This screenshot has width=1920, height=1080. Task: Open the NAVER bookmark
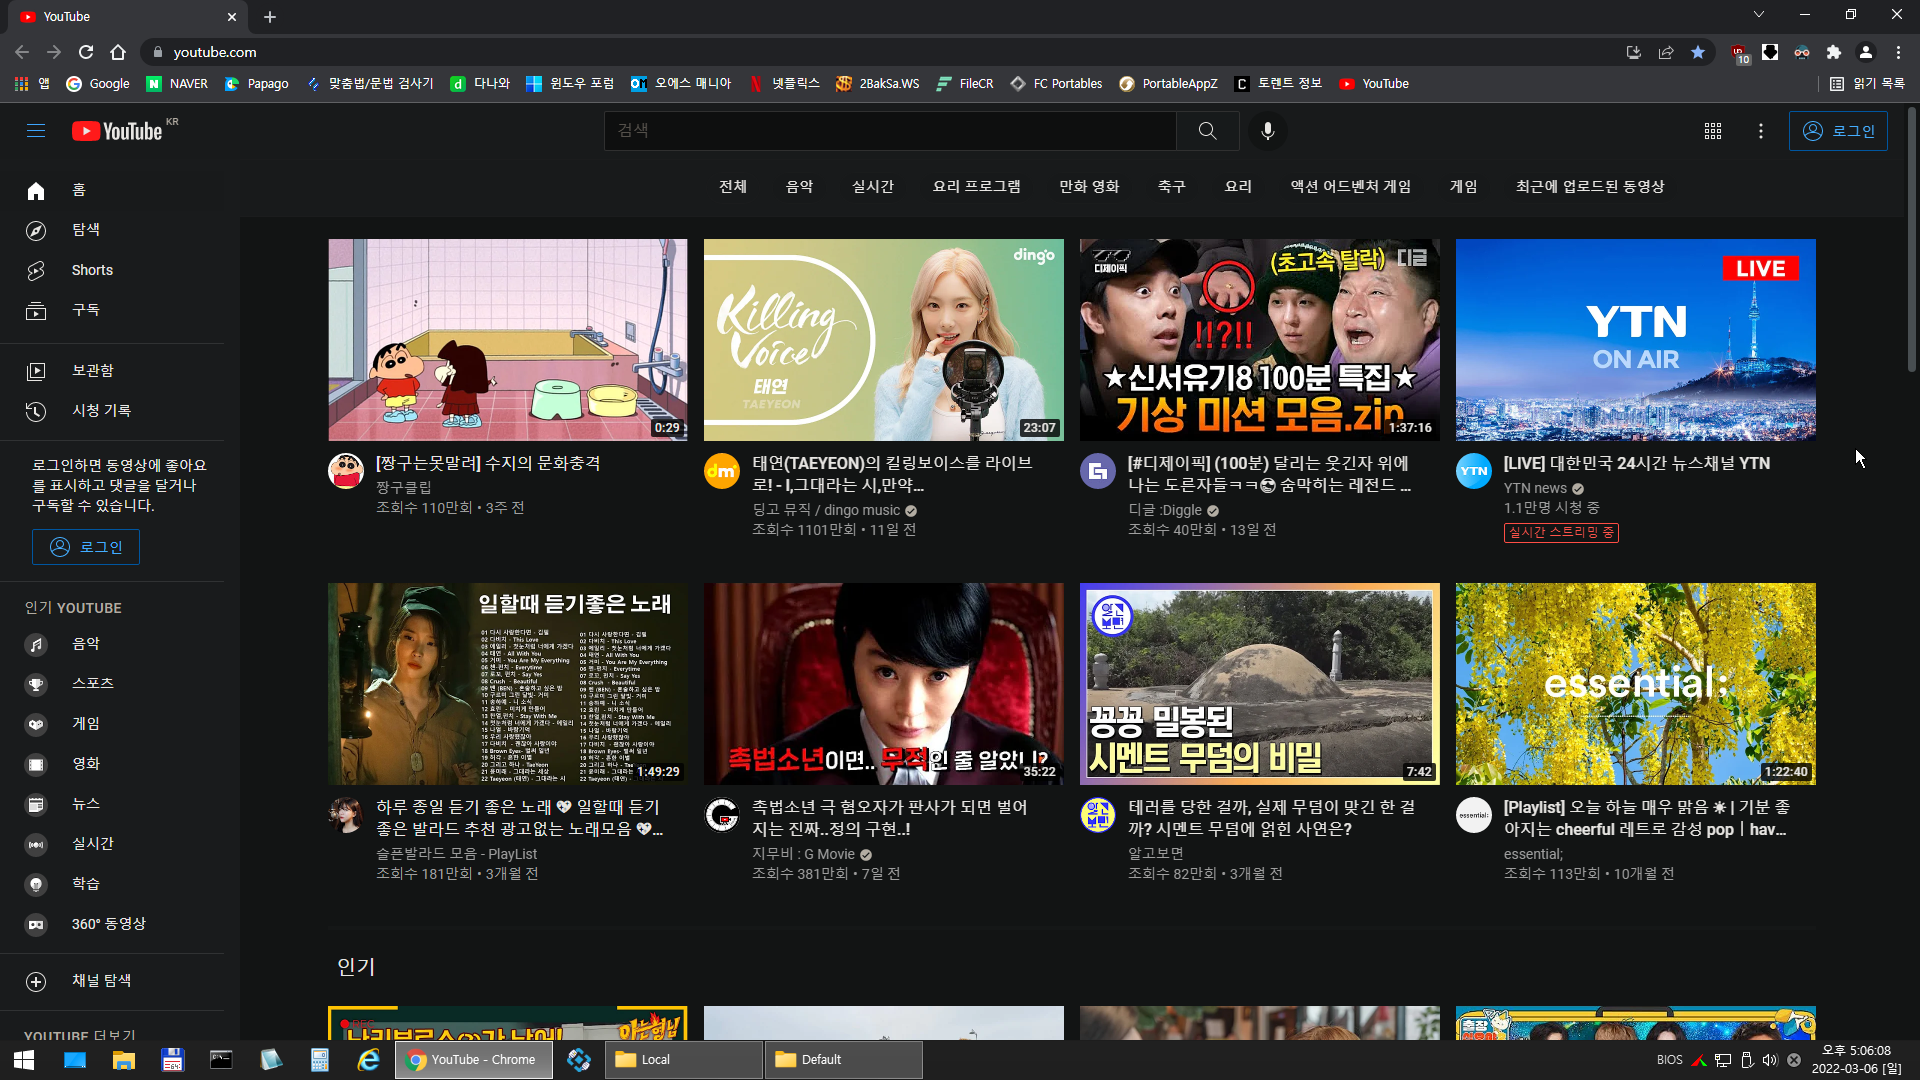click(177, 84)
